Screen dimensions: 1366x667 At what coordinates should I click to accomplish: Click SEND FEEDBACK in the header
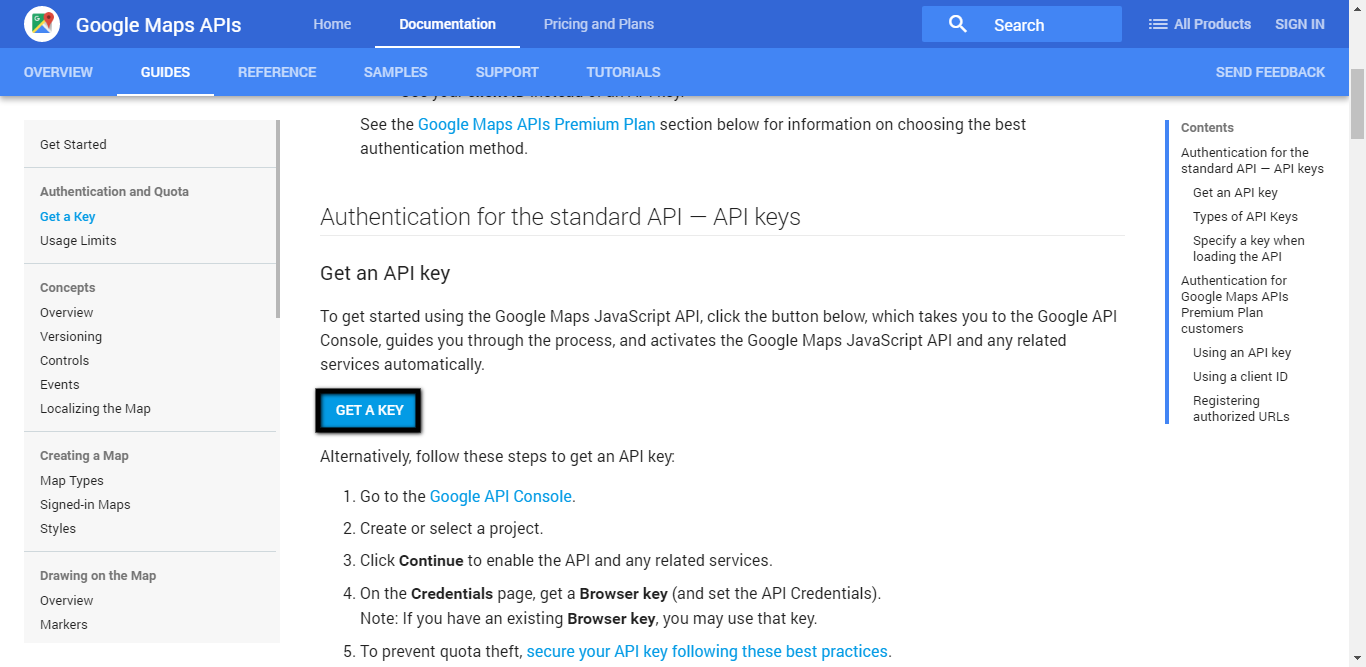click(1270, 72)
